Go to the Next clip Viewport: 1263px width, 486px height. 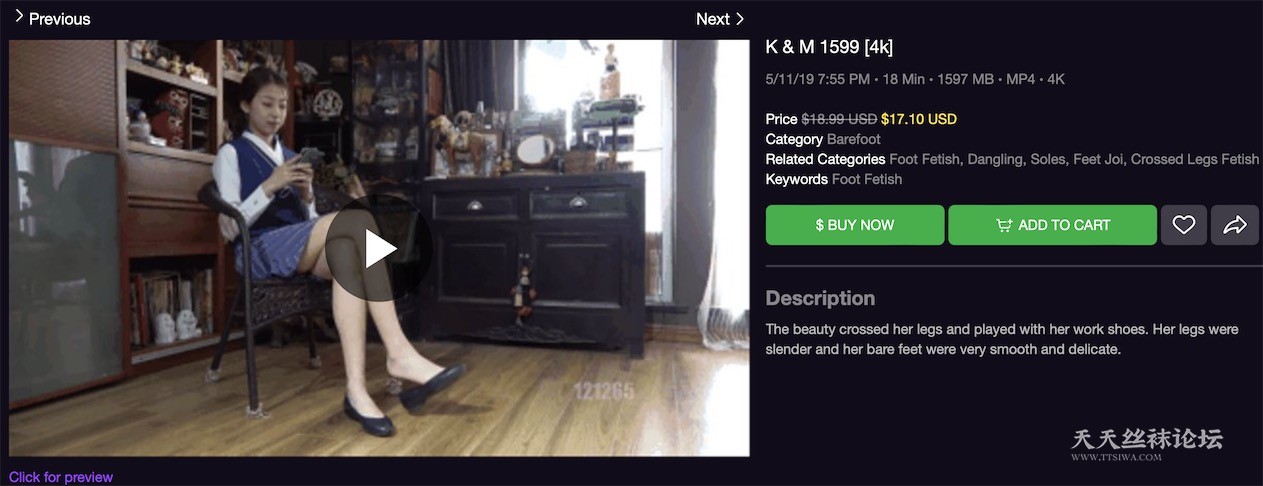tap(712, 19)
